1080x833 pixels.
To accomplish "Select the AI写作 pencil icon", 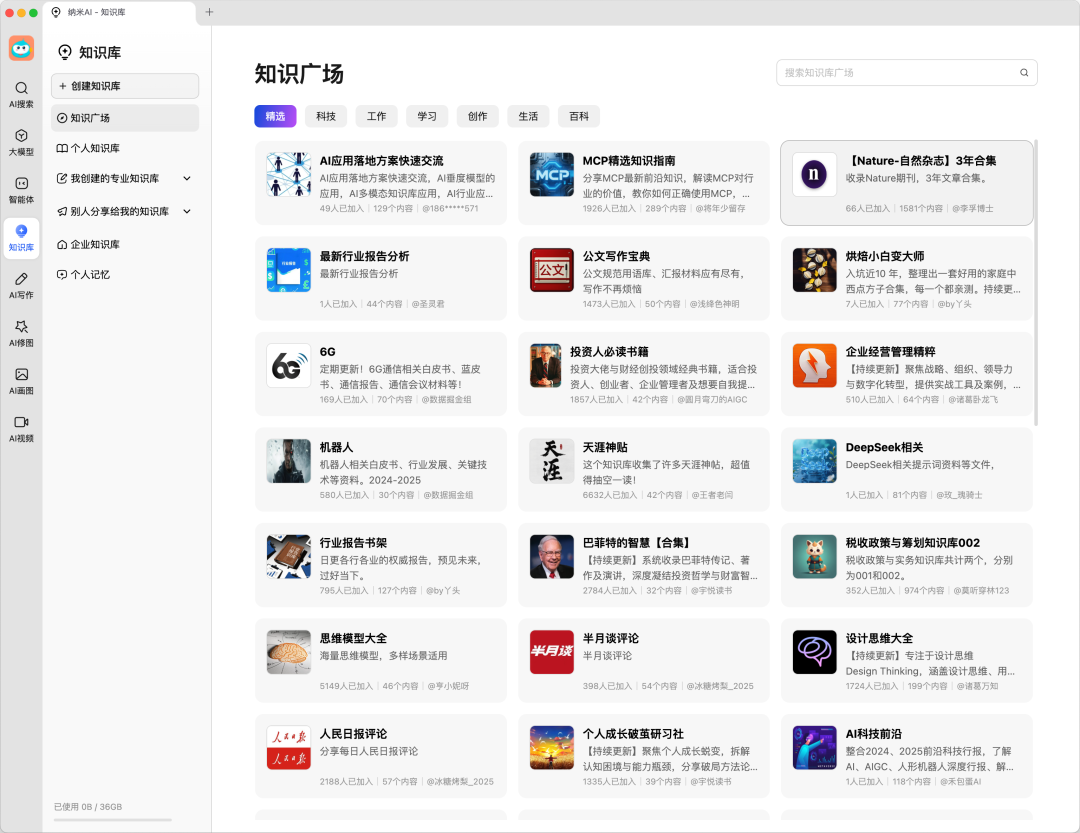I will tap(21, 285).
